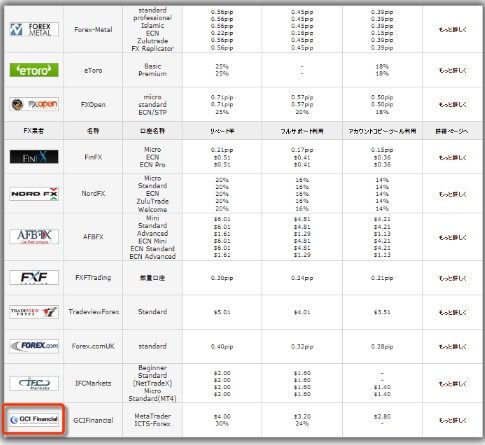This screenshot has width=485, height=445.
Task: Select the FinFX name cell
Action: pos(93,157)
